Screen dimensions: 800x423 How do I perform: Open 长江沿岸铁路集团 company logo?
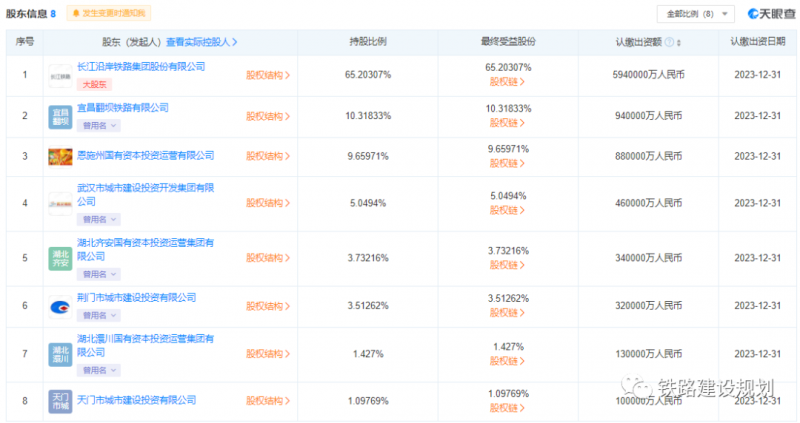[x=60, y=76]
